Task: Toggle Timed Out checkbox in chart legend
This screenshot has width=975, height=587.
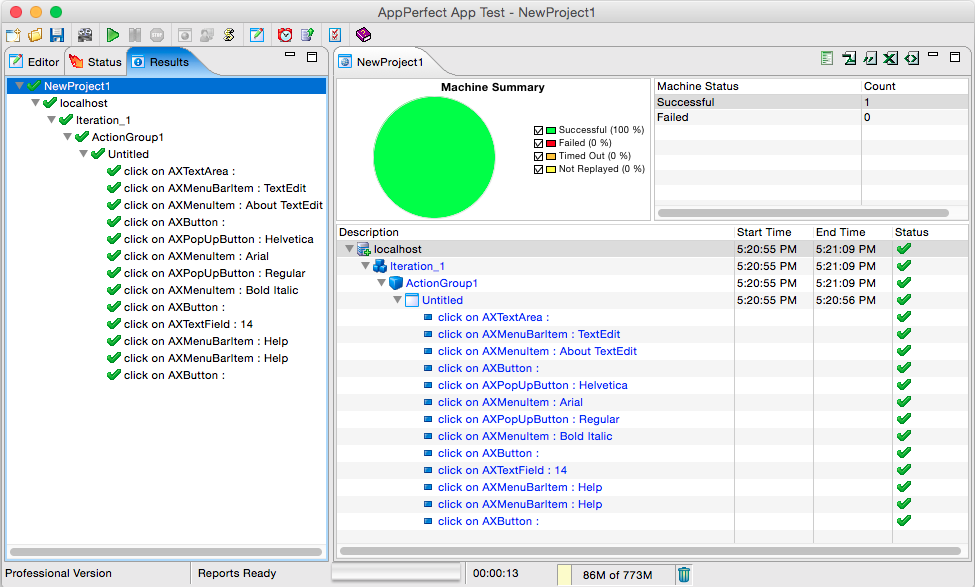Action: coord(538,157)
